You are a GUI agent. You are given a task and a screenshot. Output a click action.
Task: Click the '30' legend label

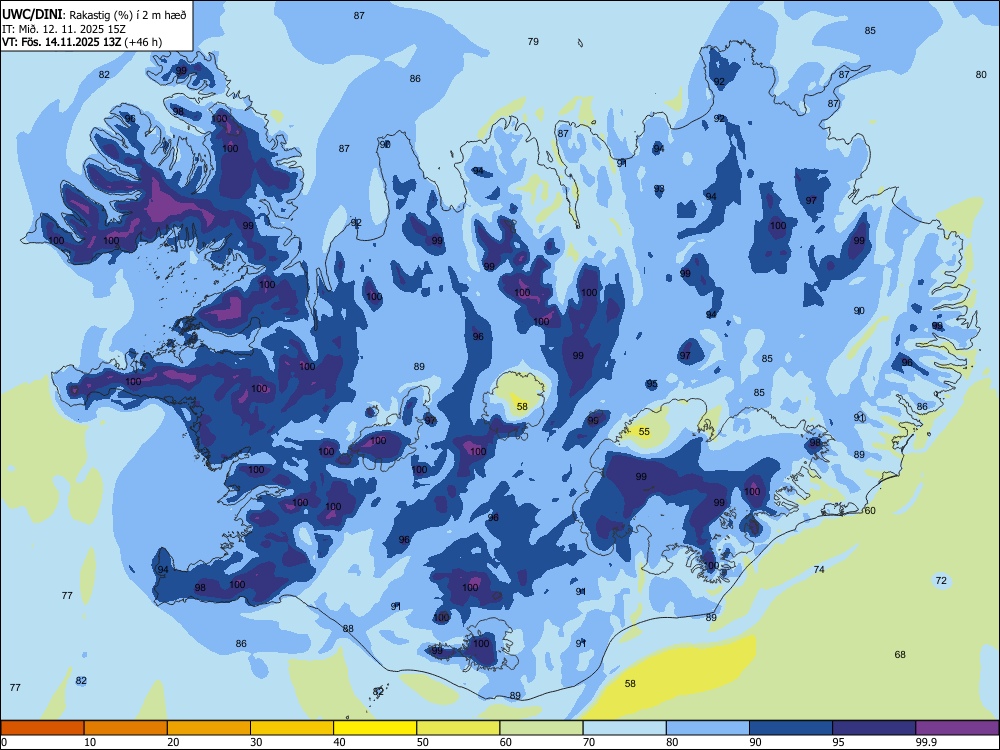tap(256, 742)
